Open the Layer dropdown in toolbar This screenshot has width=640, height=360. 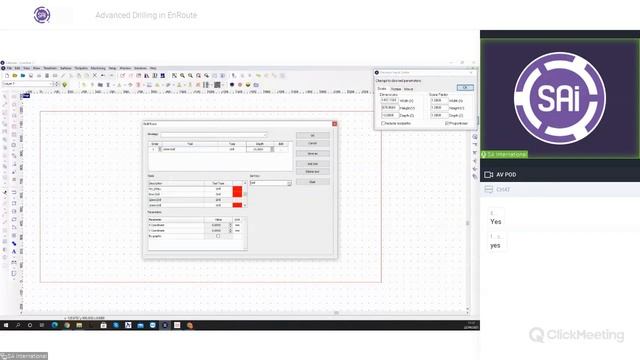pos(29,84)
